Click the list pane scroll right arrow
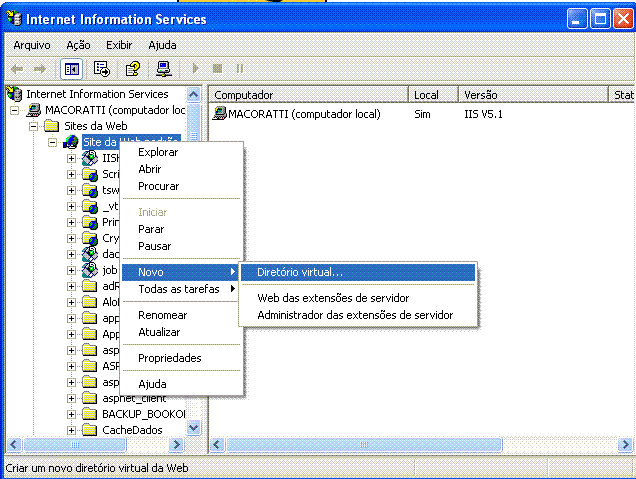This screenshot has width=636, height=479. [625, 445]
